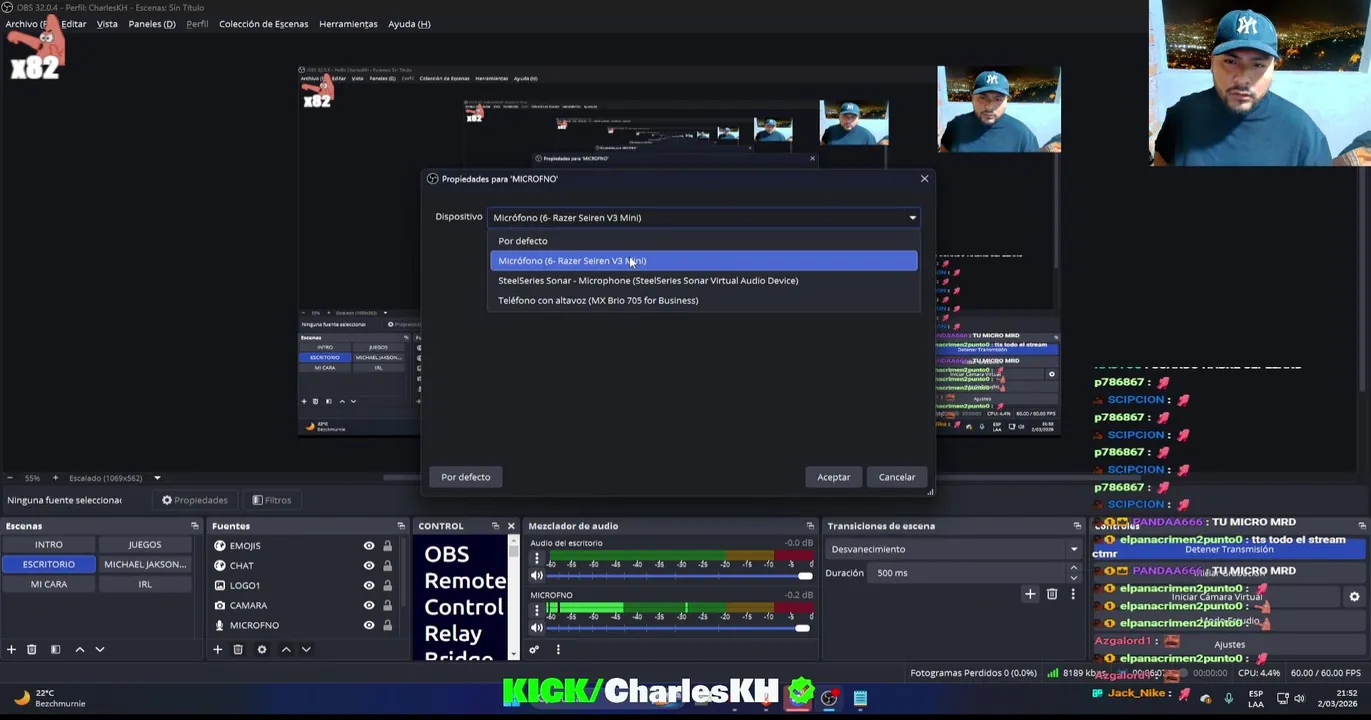Click Aceptar in properties dialog
This screenshot has height=720, width=1371.
pyautogui.click(x=834, y=477)
